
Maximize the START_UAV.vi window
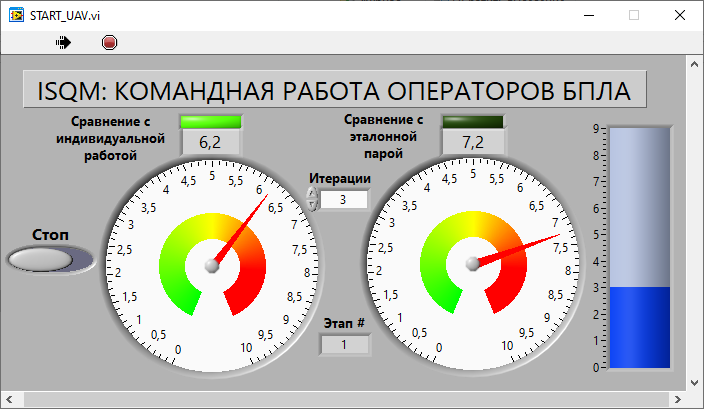point(633,15)
